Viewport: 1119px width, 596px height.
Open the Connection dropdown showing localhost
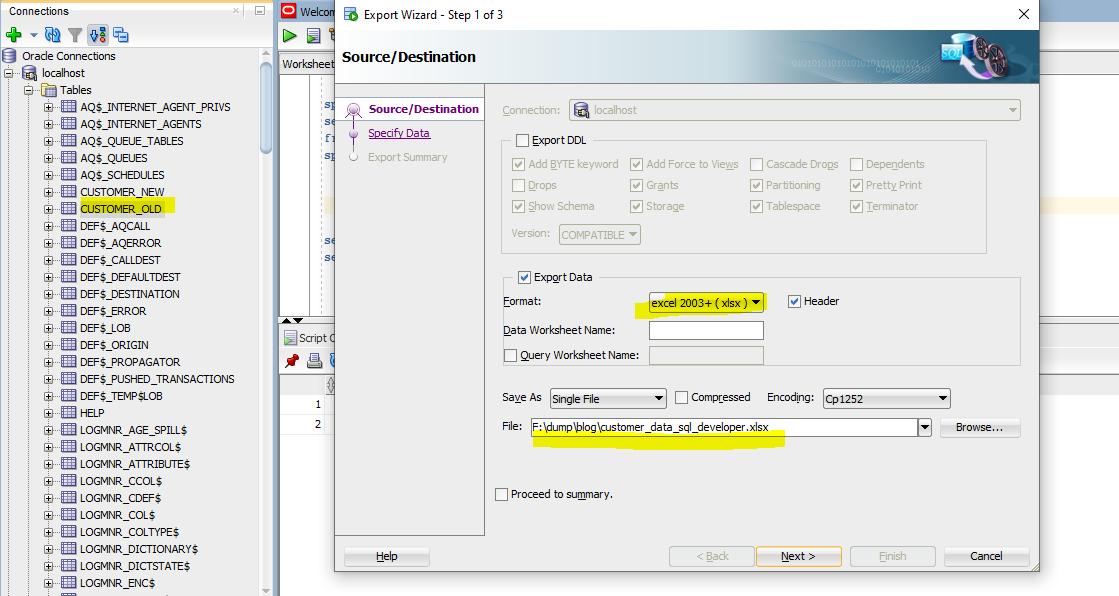795,110
